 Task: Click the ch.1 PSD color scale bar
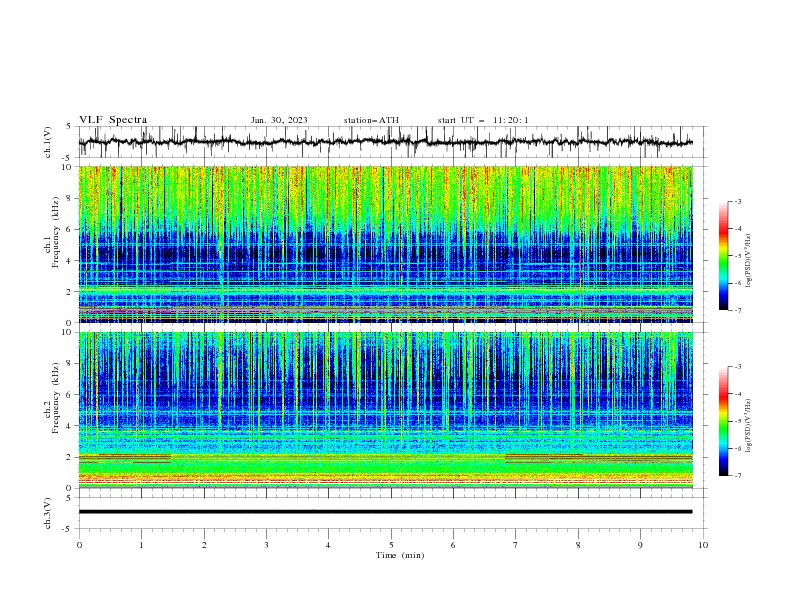pos(723,255)
